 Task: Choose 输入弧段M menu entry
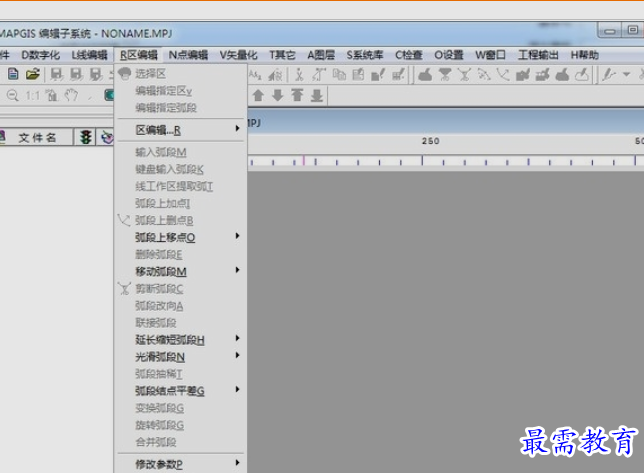181,152
